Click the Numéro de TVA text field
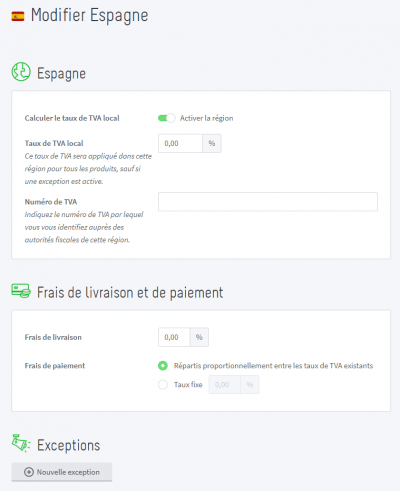The width and height of the screenshot is (400, 491). [268, 202]
